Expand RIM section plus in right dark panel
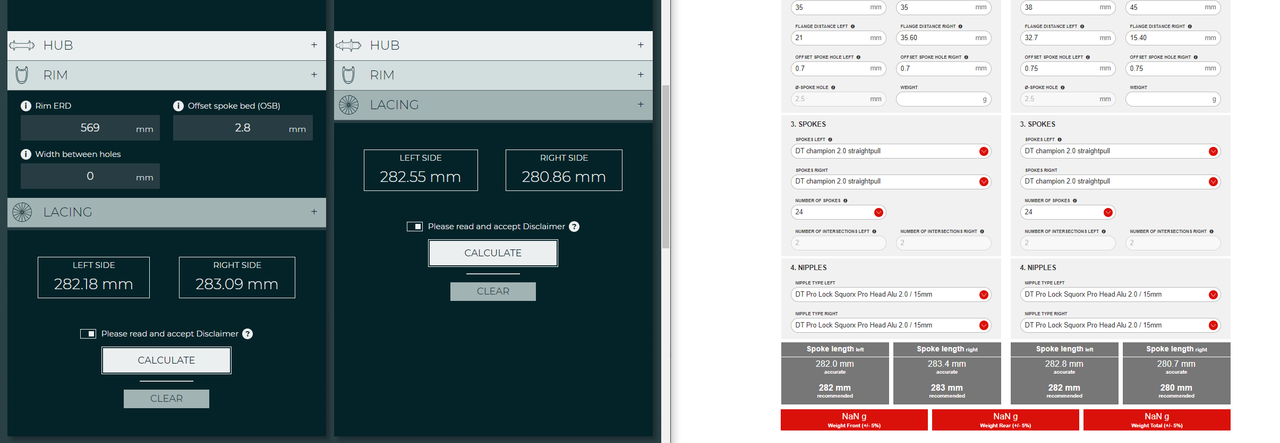Viewport: 1280px width, 443px height. (x=640, y=75)
